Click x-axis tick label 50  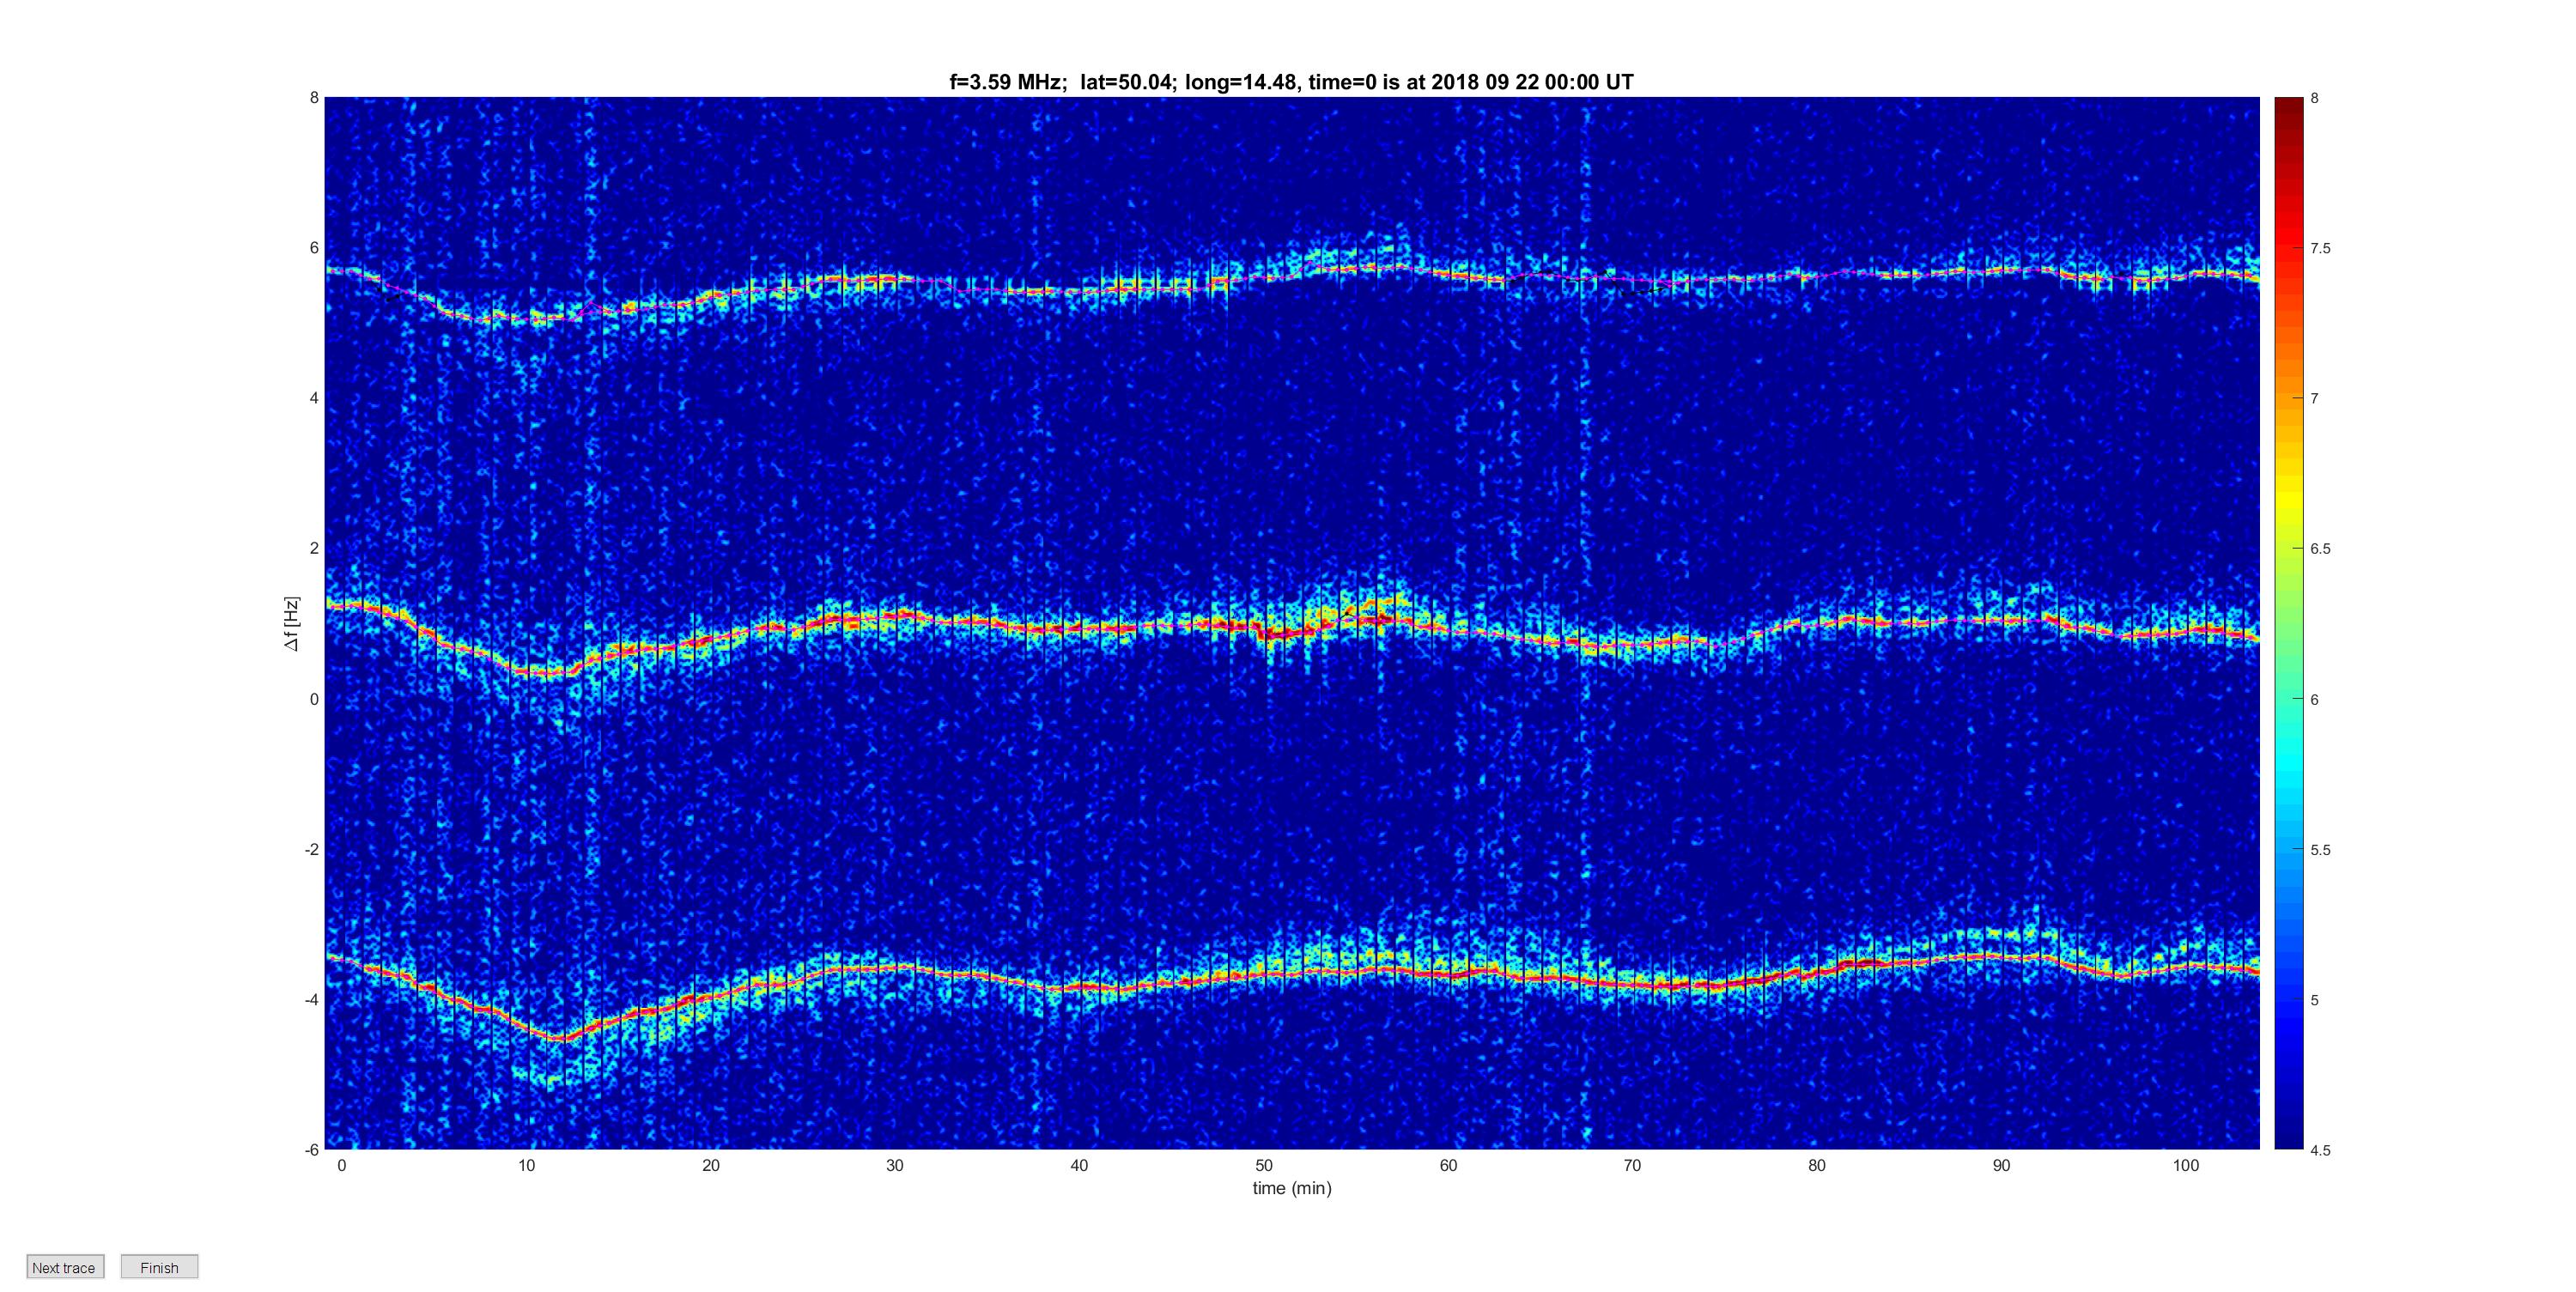[x=1264, y=1165]
